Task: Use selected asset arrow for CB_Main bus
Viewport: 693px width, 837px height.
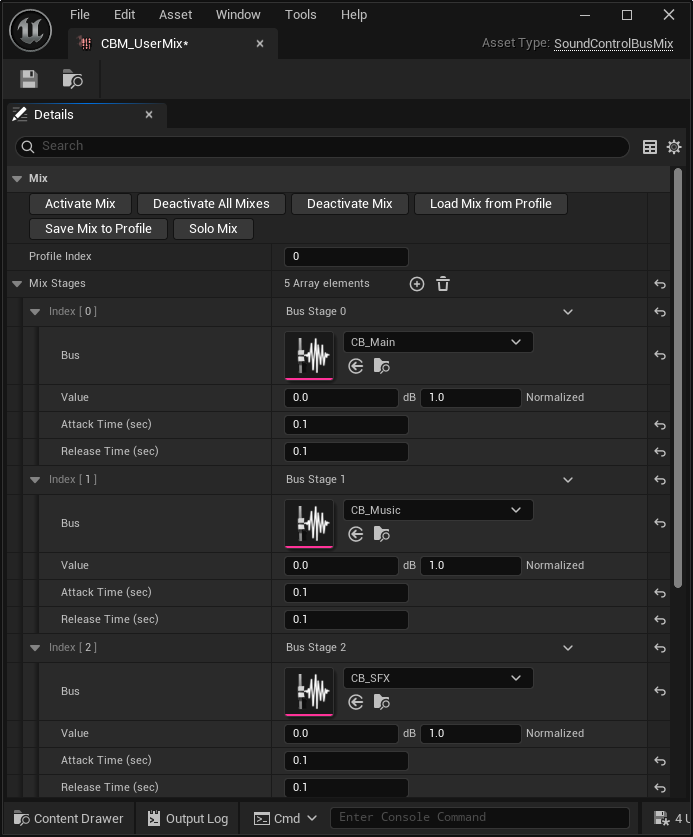Action: click(x=356, y=367)
